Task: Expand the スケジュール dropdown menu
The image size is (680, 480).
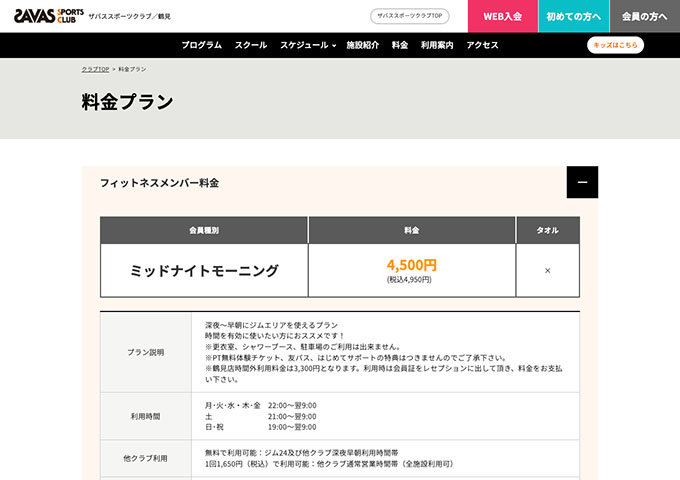Action: (x=307, y=45)
